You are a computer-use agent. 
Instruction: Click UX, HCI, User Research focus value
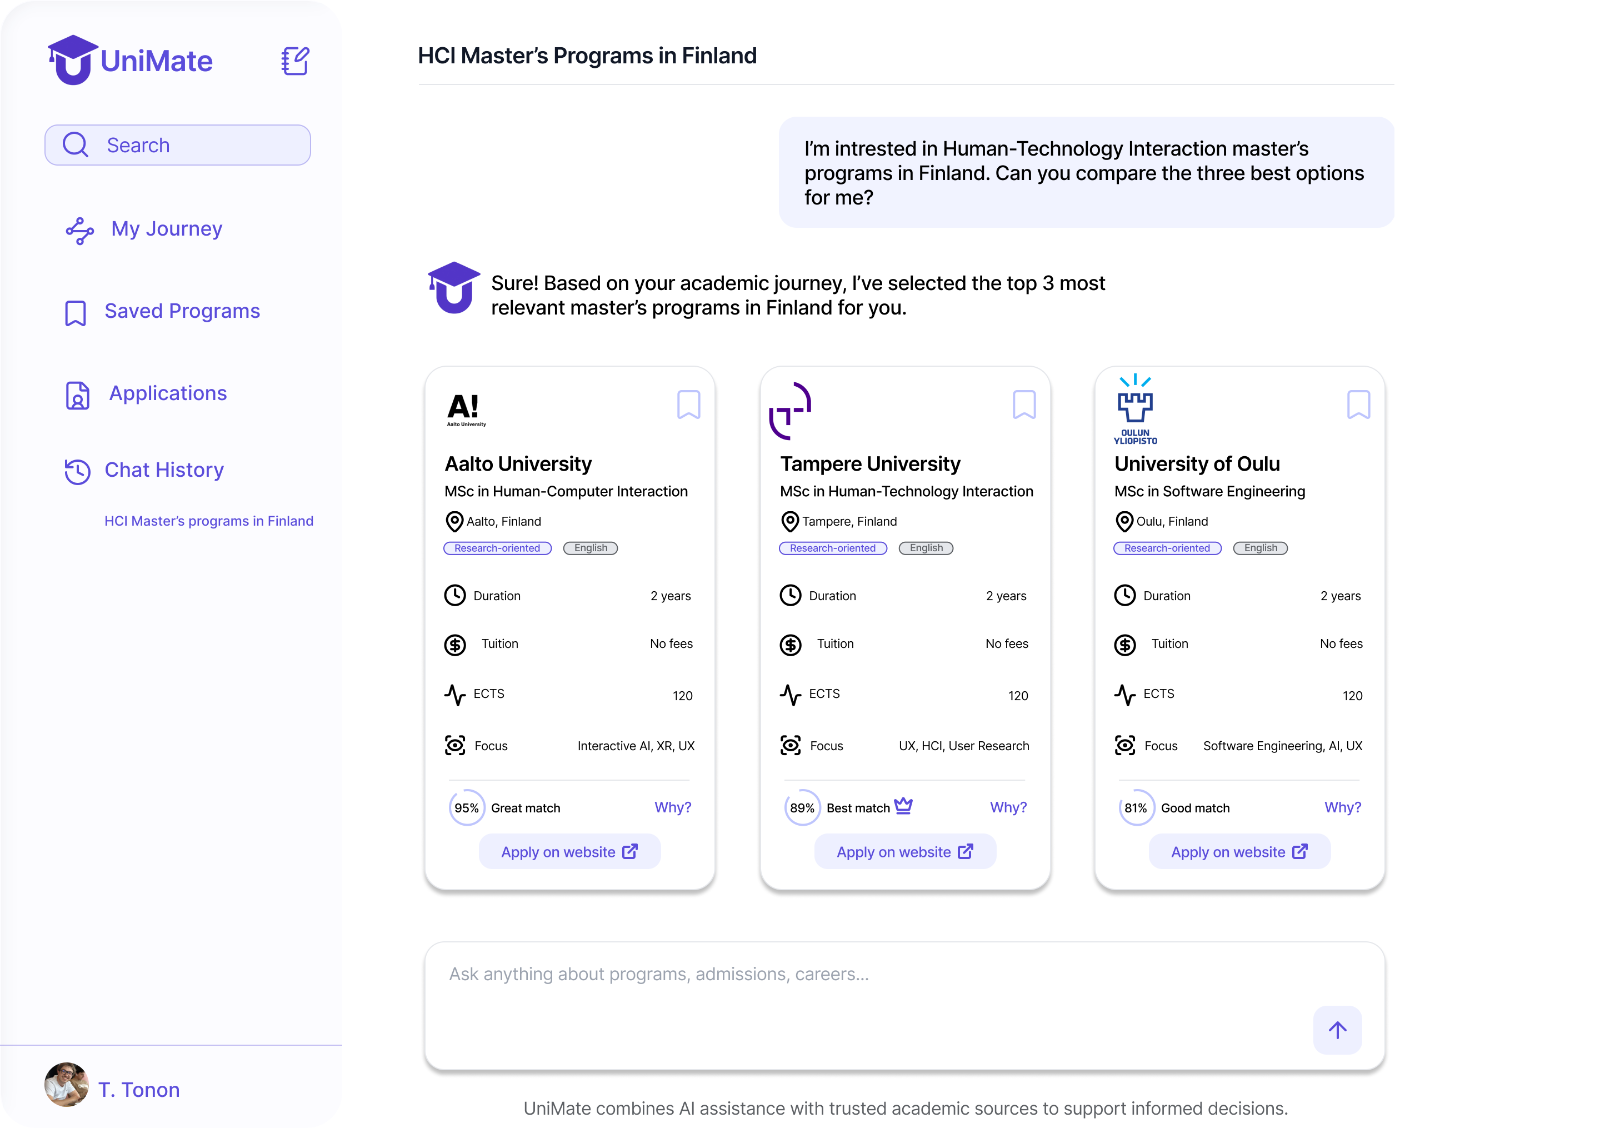click(964, 746)
